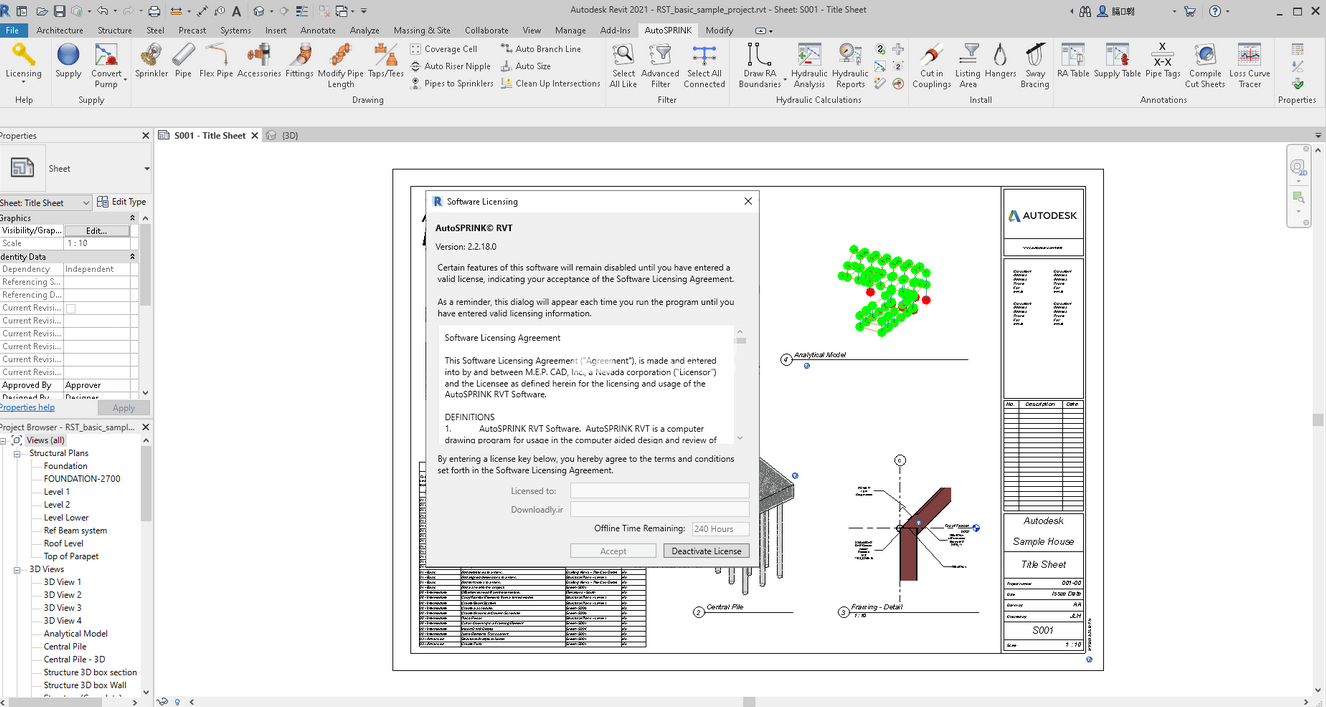Select Analytical Model in Project Browser
This screenshot has height=707, width=1326.
click(76, 634)
